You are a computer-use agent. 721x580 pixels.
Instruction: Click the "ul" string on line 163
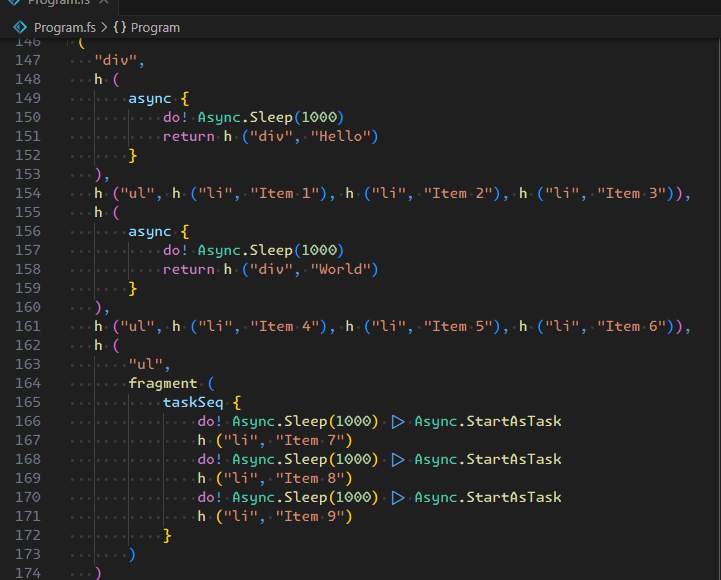point(145,364)
